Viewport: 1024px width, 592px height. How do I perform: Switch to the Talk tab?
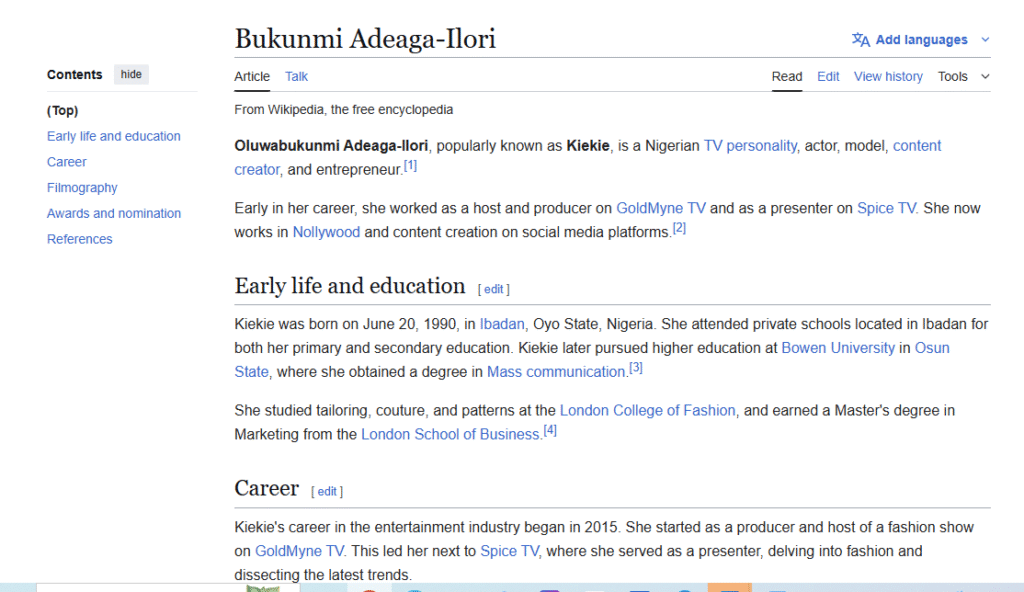coord(296,76)
